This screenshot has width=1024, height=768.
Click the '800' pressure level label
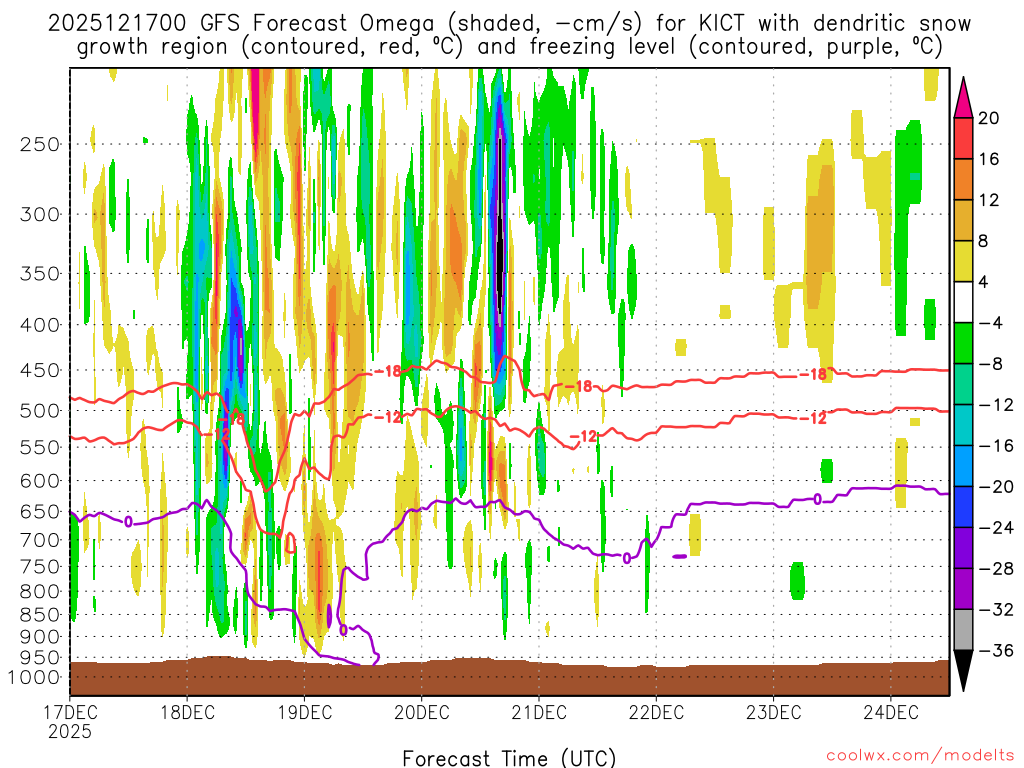[x=39, y=592]
